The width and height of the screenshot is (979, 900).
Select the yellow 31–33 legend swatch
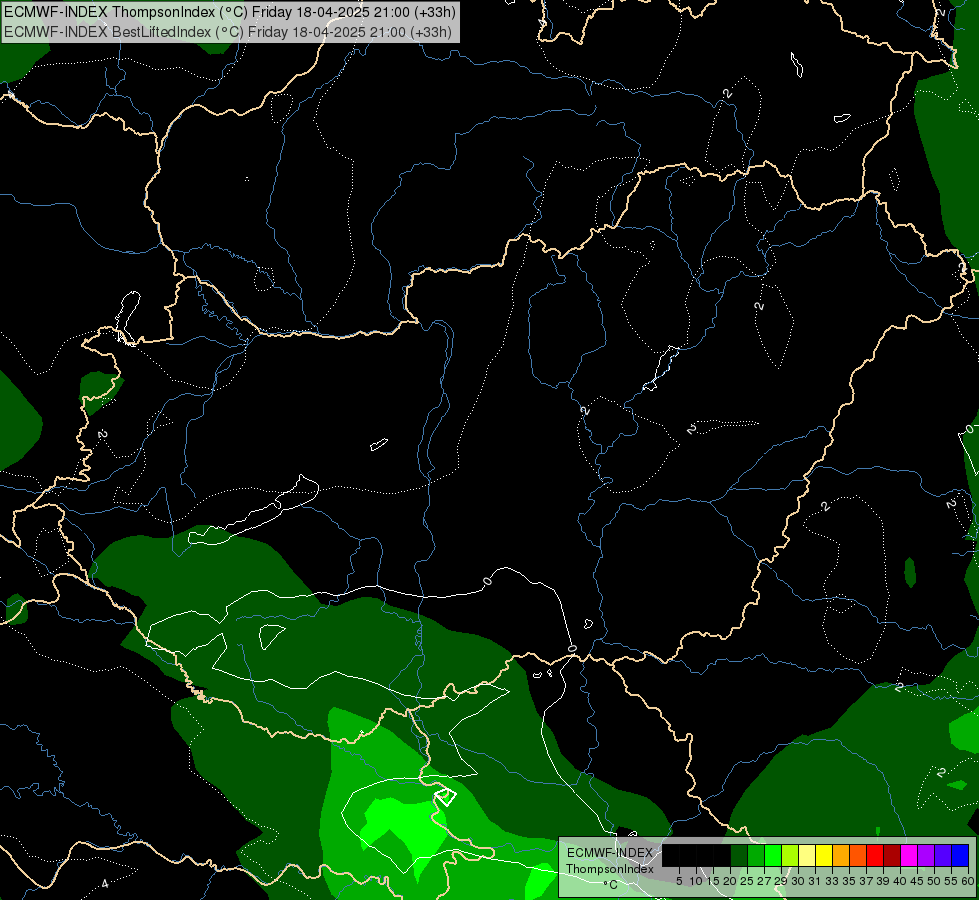[x=824, y=855]
